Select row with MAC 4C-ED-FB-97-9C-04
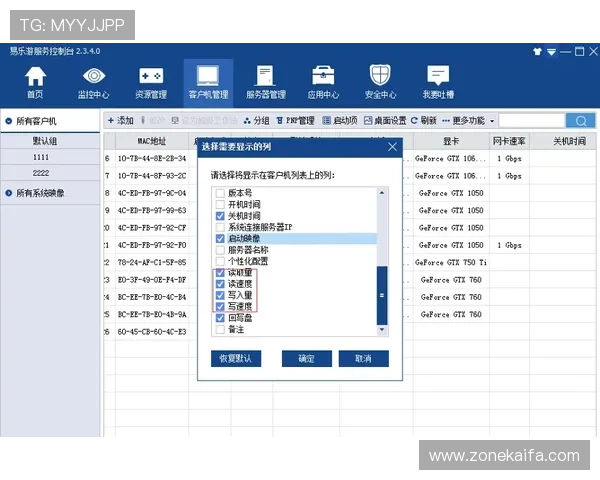The height and width of the screenshot is (480, 600). [x=152, y=193]
